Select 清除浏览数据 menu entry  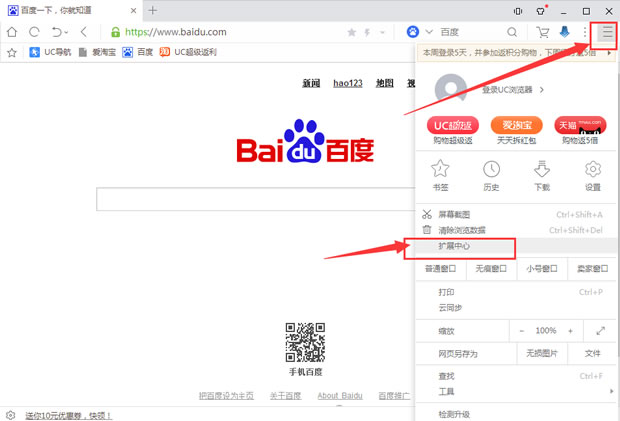point(461,229)
